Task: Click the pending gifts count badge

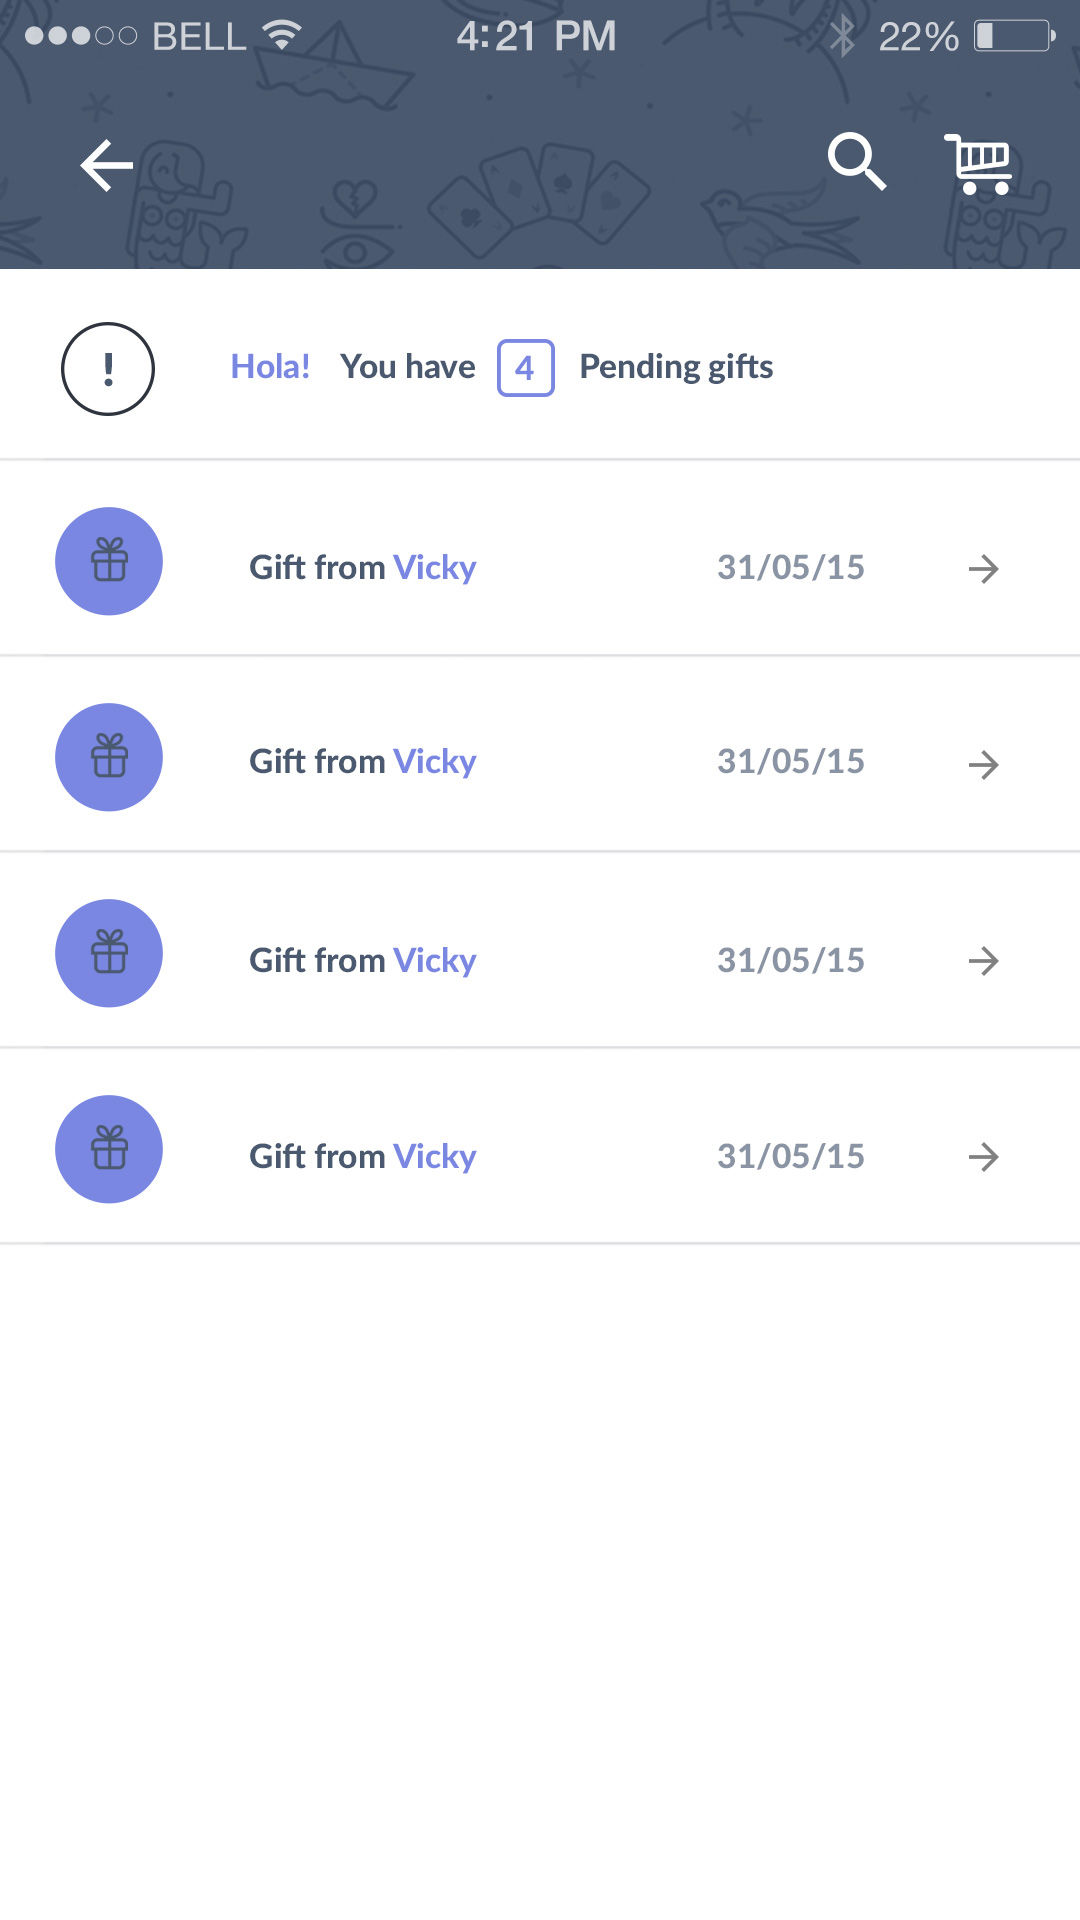Action: (x=525, y=368)
